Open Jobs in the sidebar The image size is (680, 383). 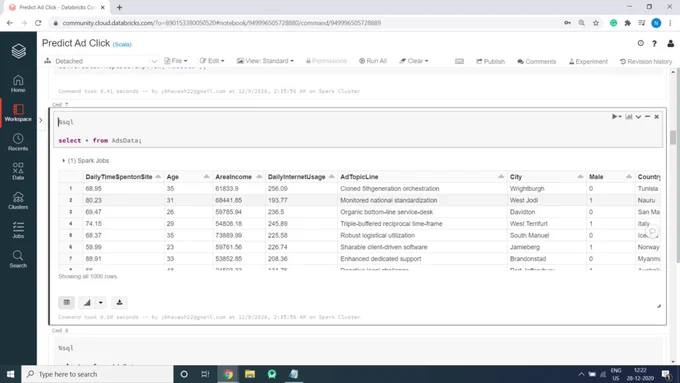point(18,229)
